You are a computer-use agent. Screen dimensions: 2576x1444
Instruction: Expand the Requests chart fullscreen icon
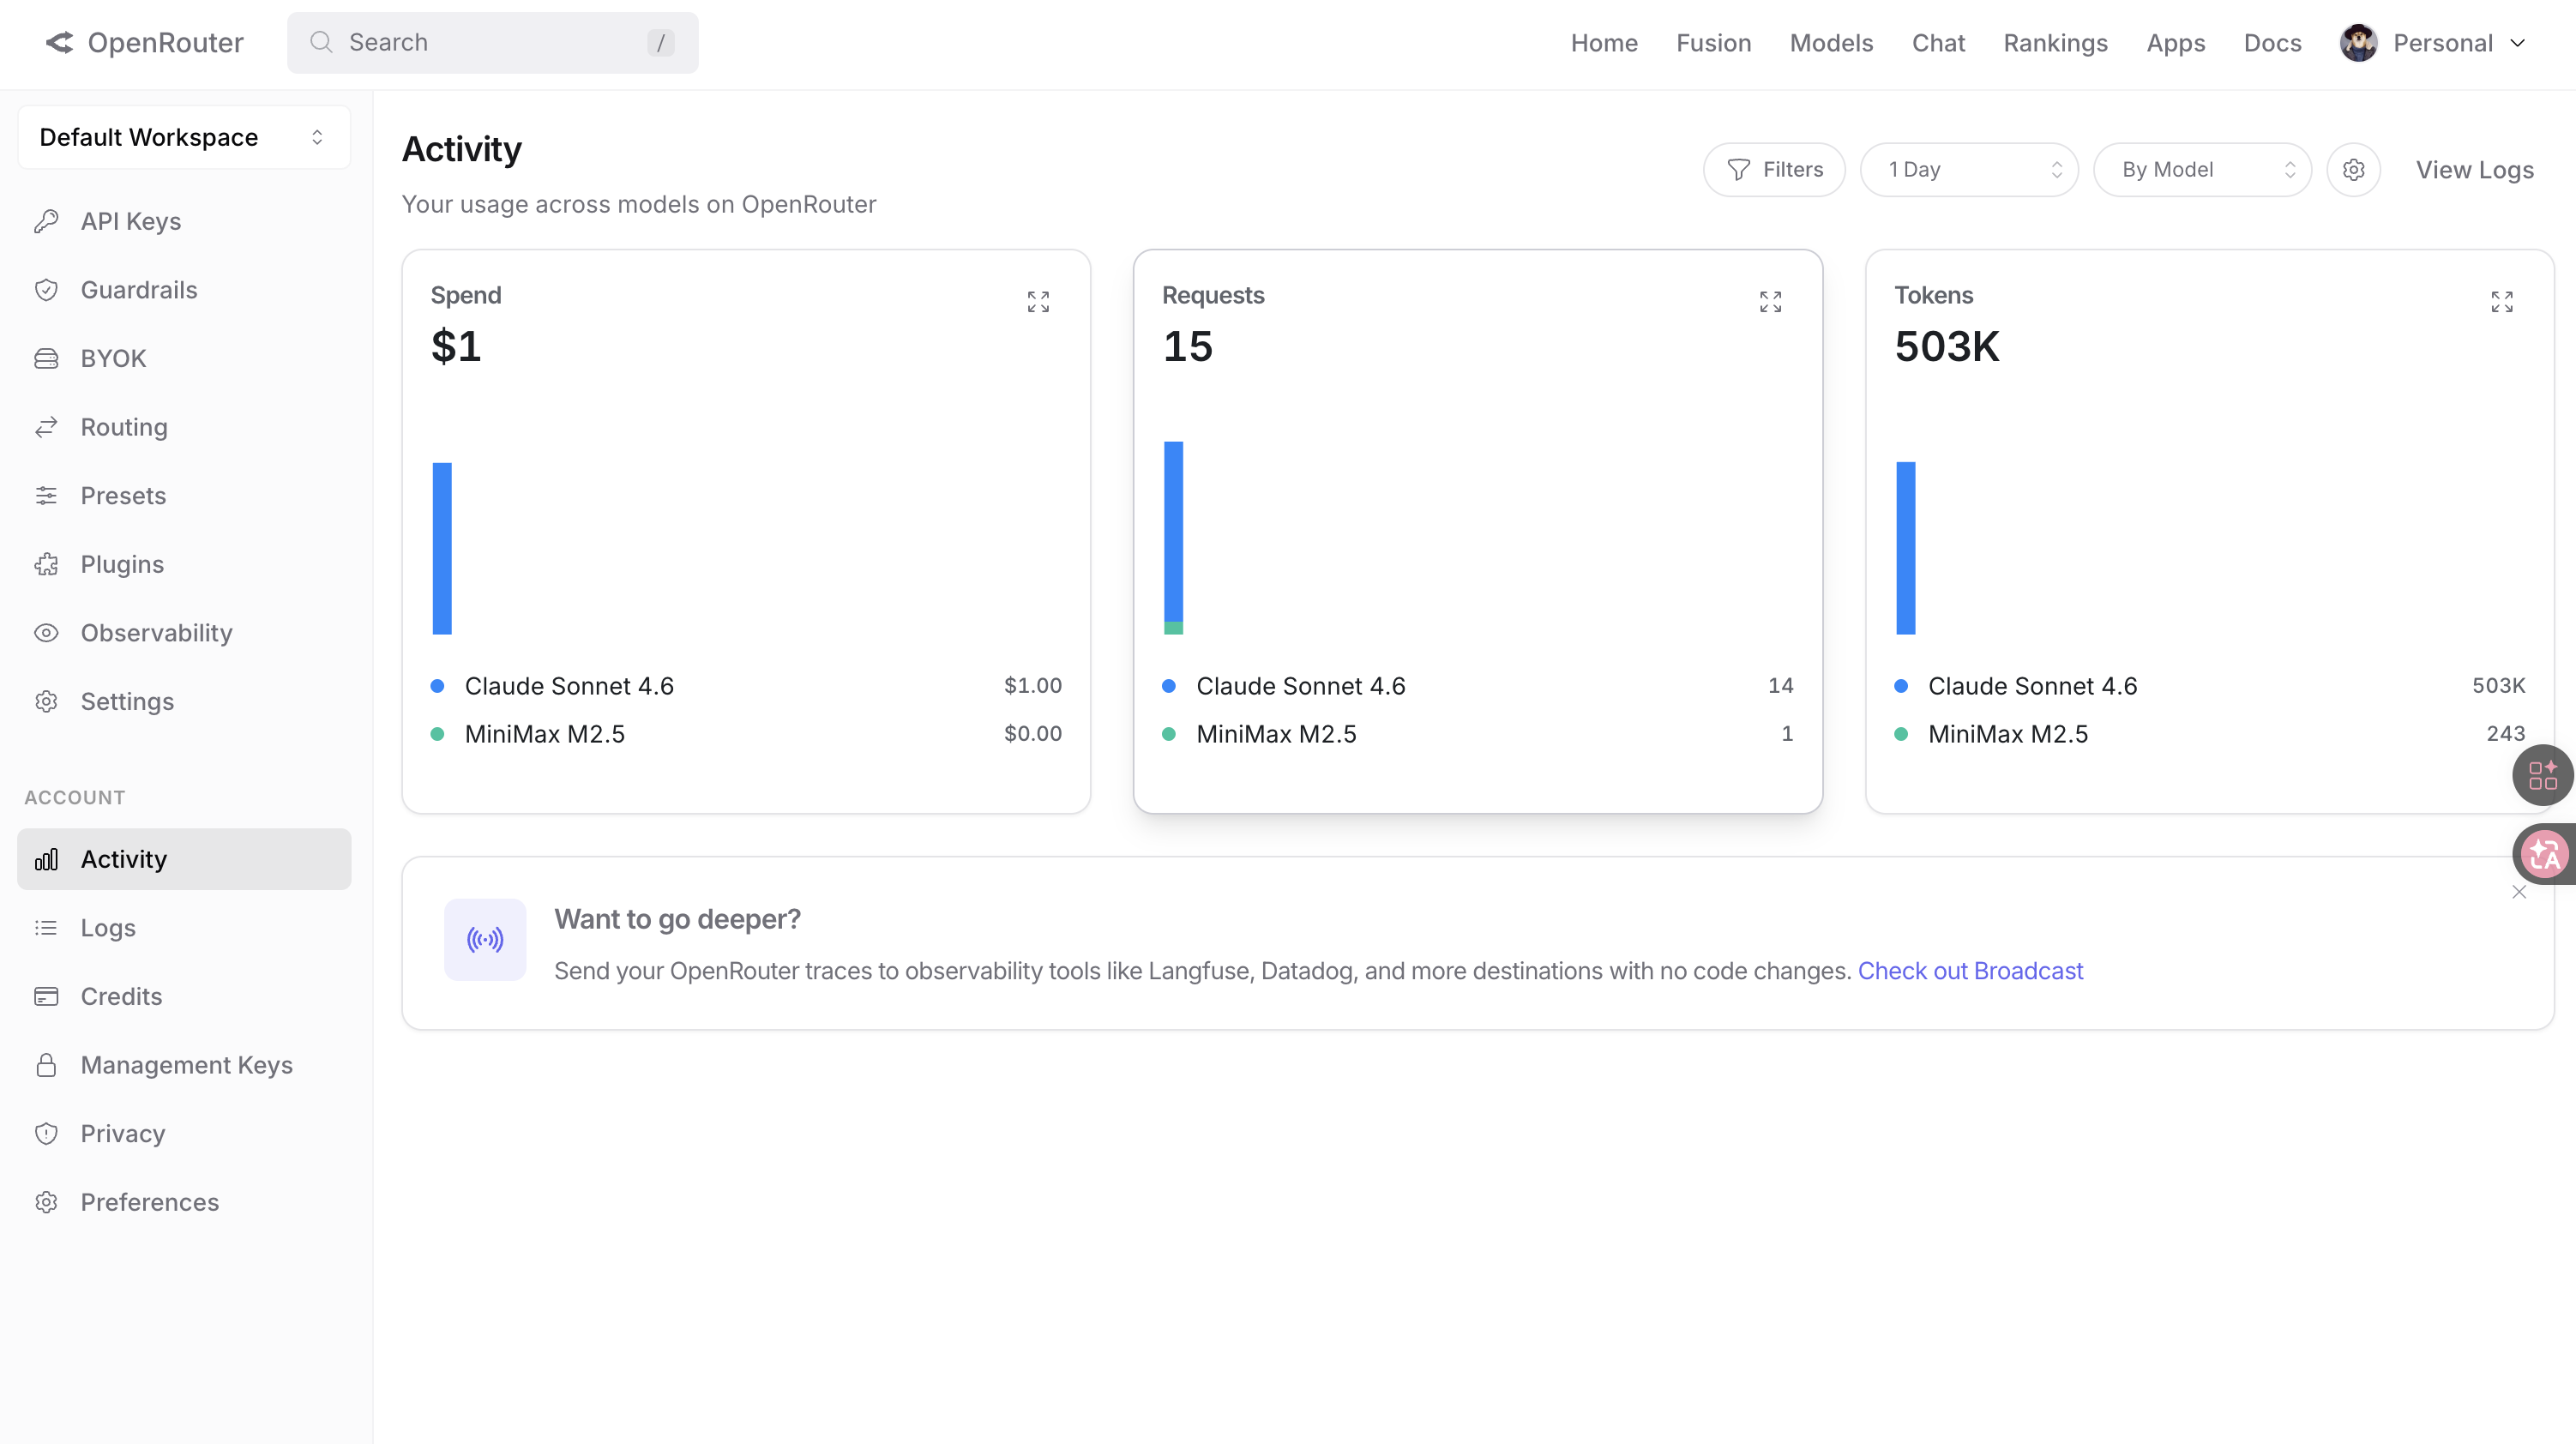coord(1770,302)
